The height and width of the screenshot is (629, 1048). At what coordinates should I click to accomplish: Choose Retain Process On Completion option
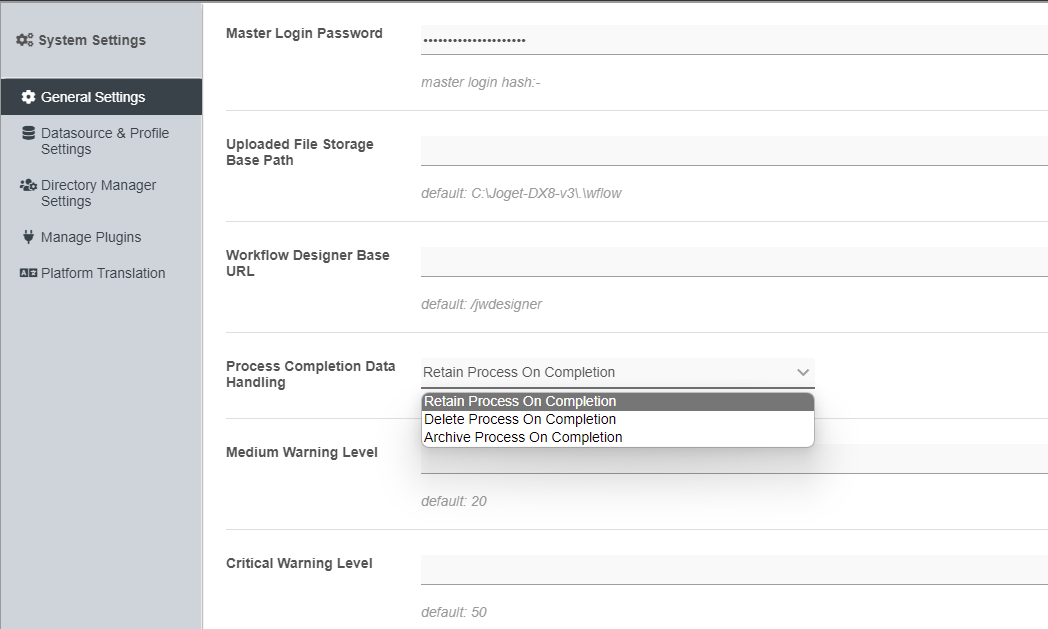(520, 402)
